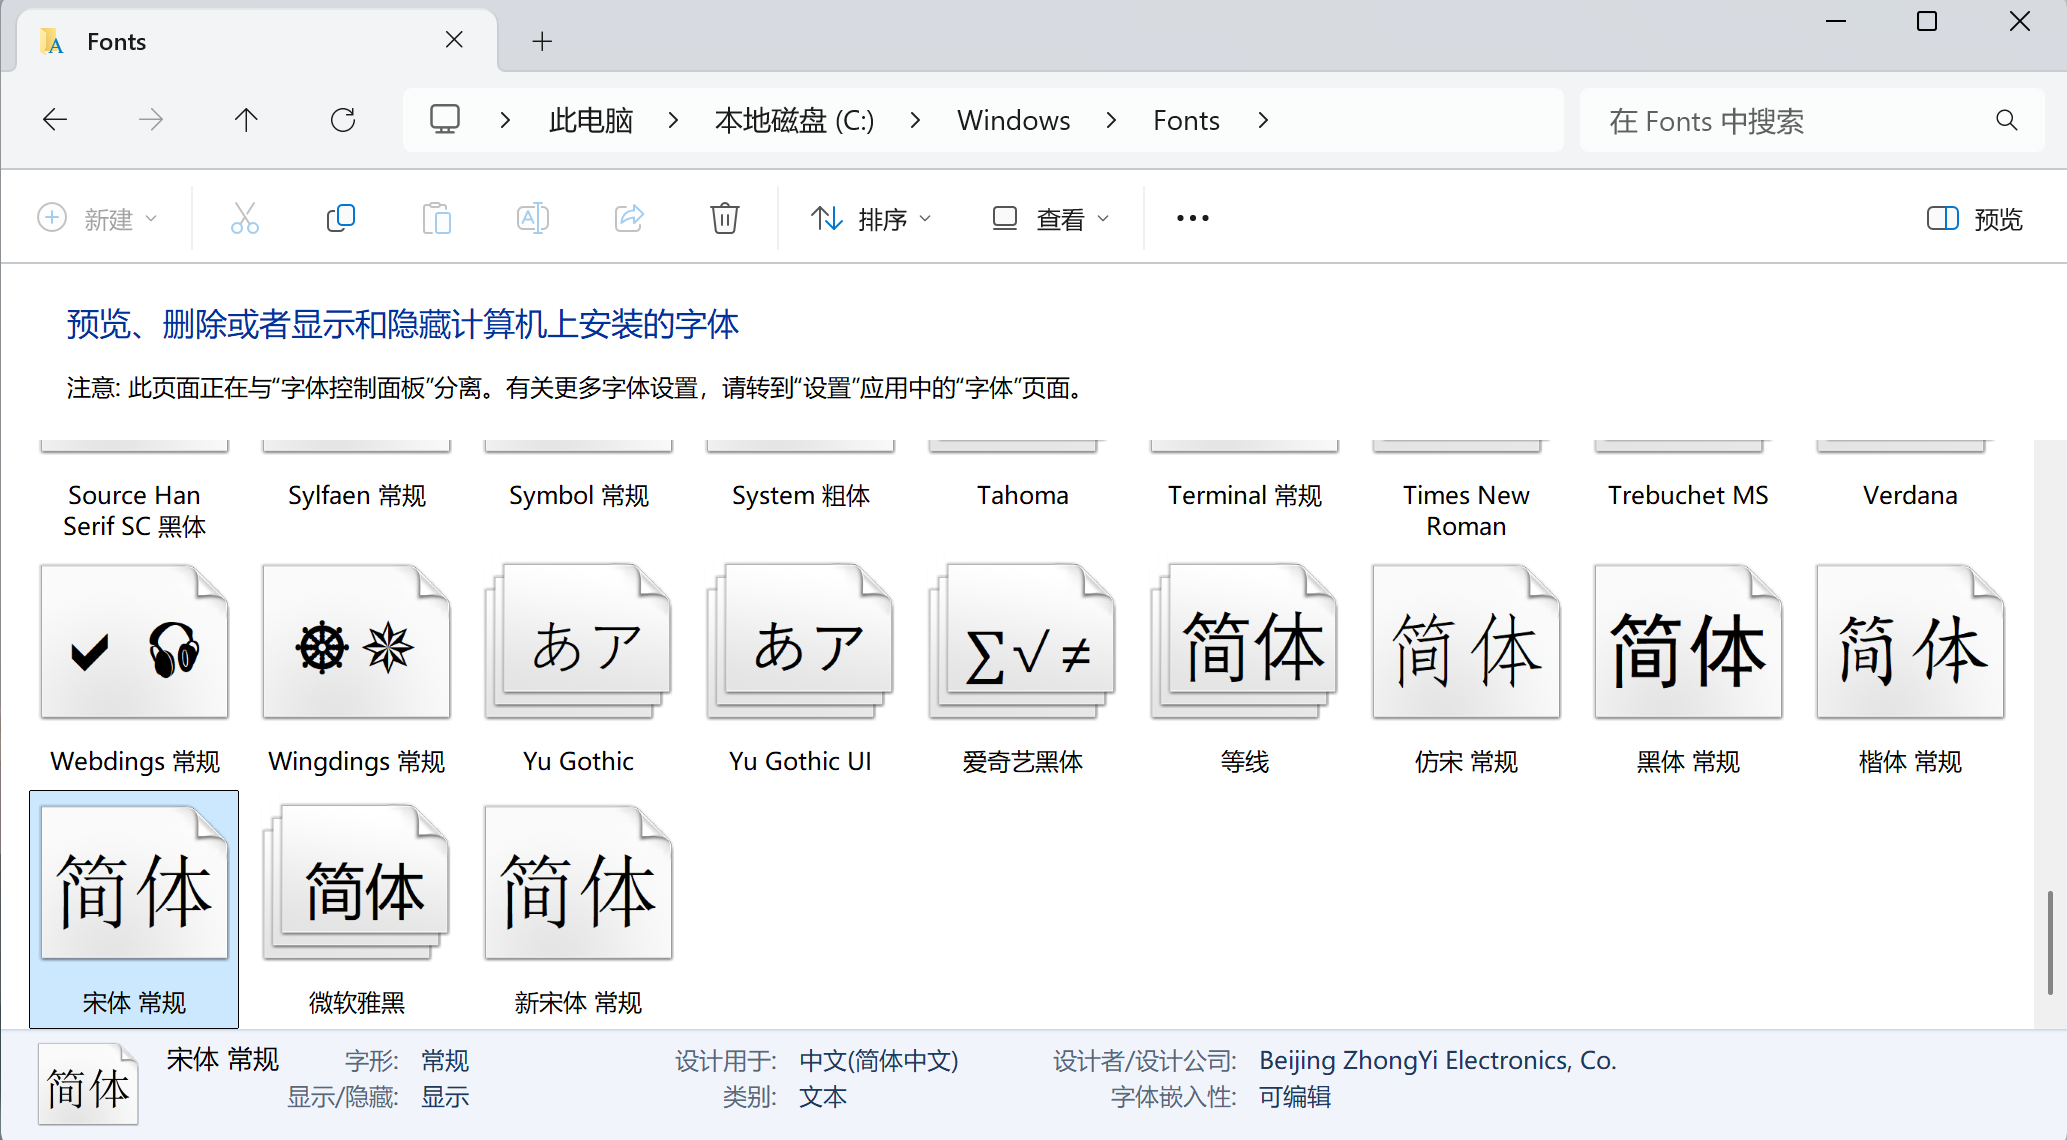Click the 宋体 preview thumbnail in details pane
This screenshot has width=2067, height=1140.
88,1085
